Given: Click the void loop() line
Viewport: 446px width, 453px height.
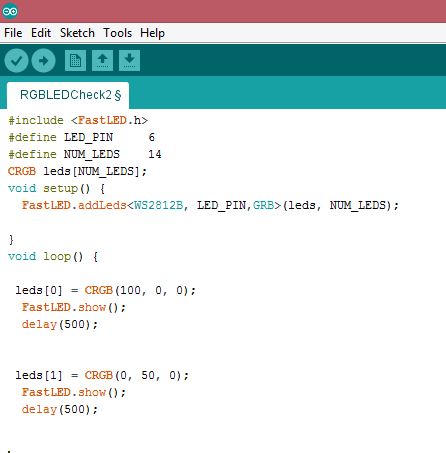Looking at the screenshot, I should pyautogui.click(x=53, y=256).
